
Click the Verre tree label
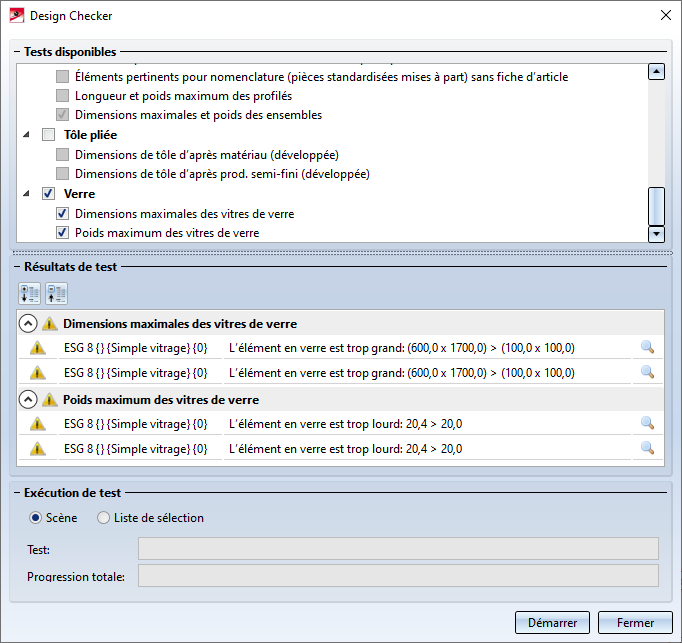tap(79, 194)
